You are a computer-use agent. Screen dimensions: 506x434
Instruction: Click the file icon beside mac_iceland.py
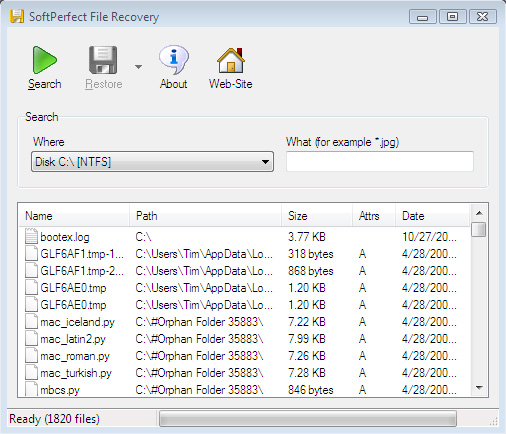31,322
